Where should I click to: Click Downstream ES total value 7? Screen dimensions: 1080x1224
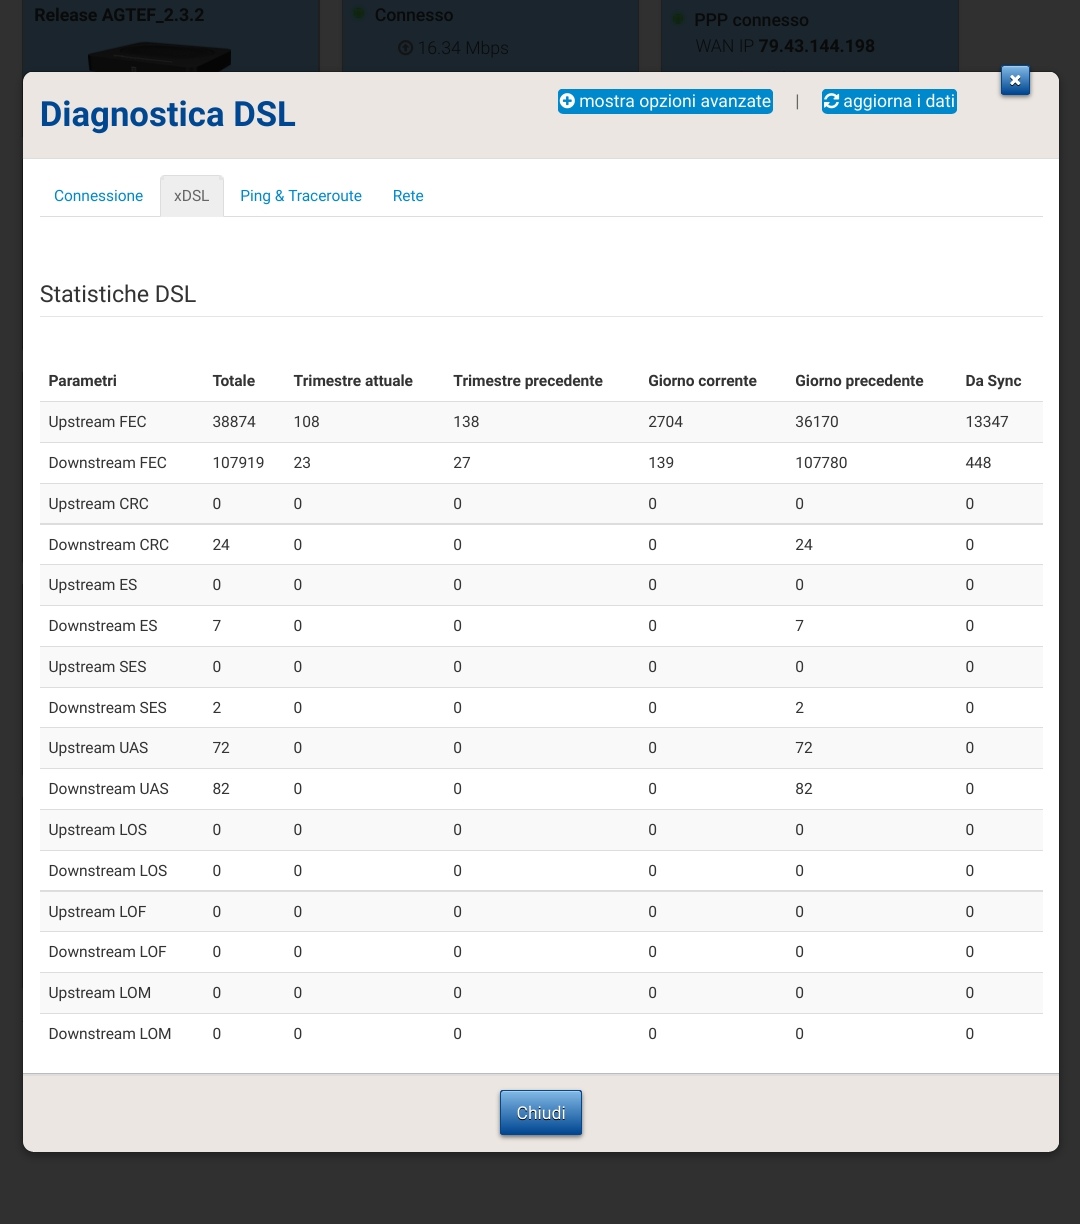[217, 626]
